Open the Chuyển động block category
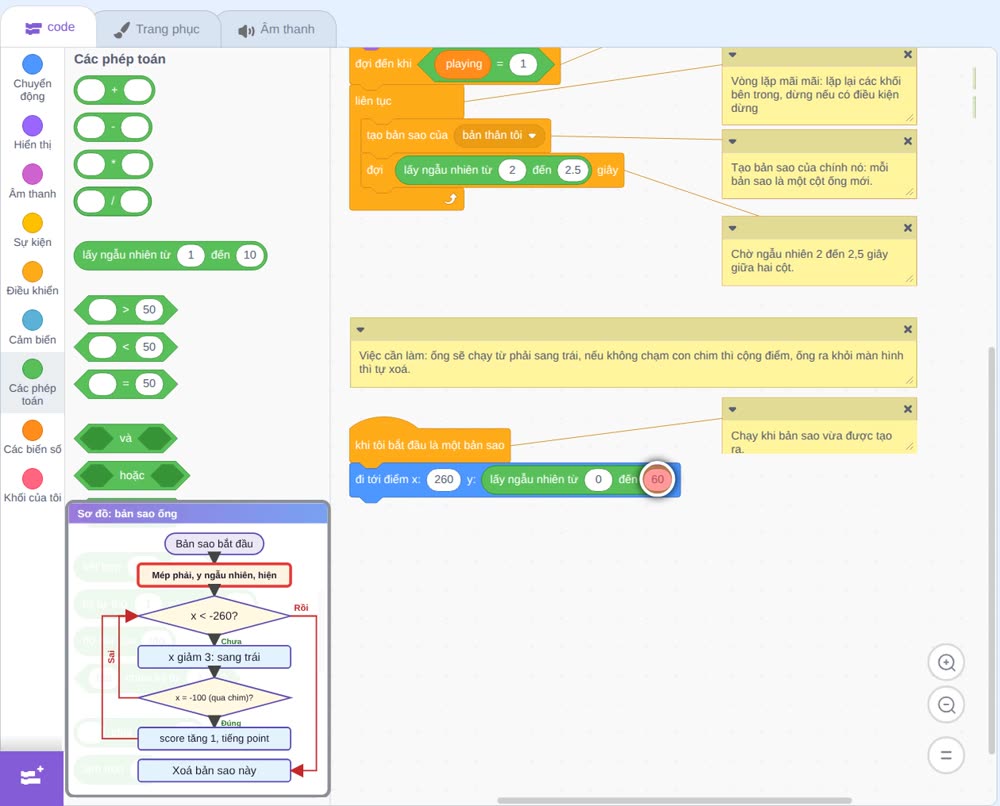 32,78
